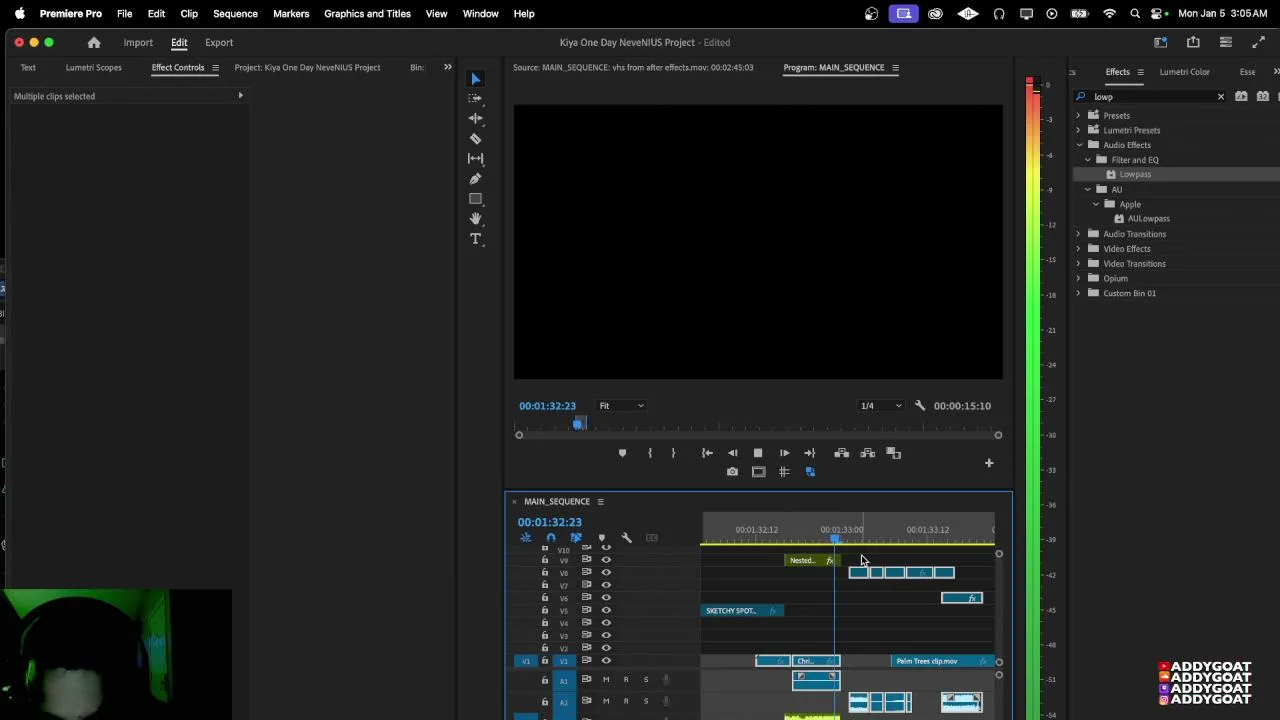The width and height of the screenshot is (1280, 720).
Task: Select the Track Select Forward tool
Action: (x=476, y=98)
